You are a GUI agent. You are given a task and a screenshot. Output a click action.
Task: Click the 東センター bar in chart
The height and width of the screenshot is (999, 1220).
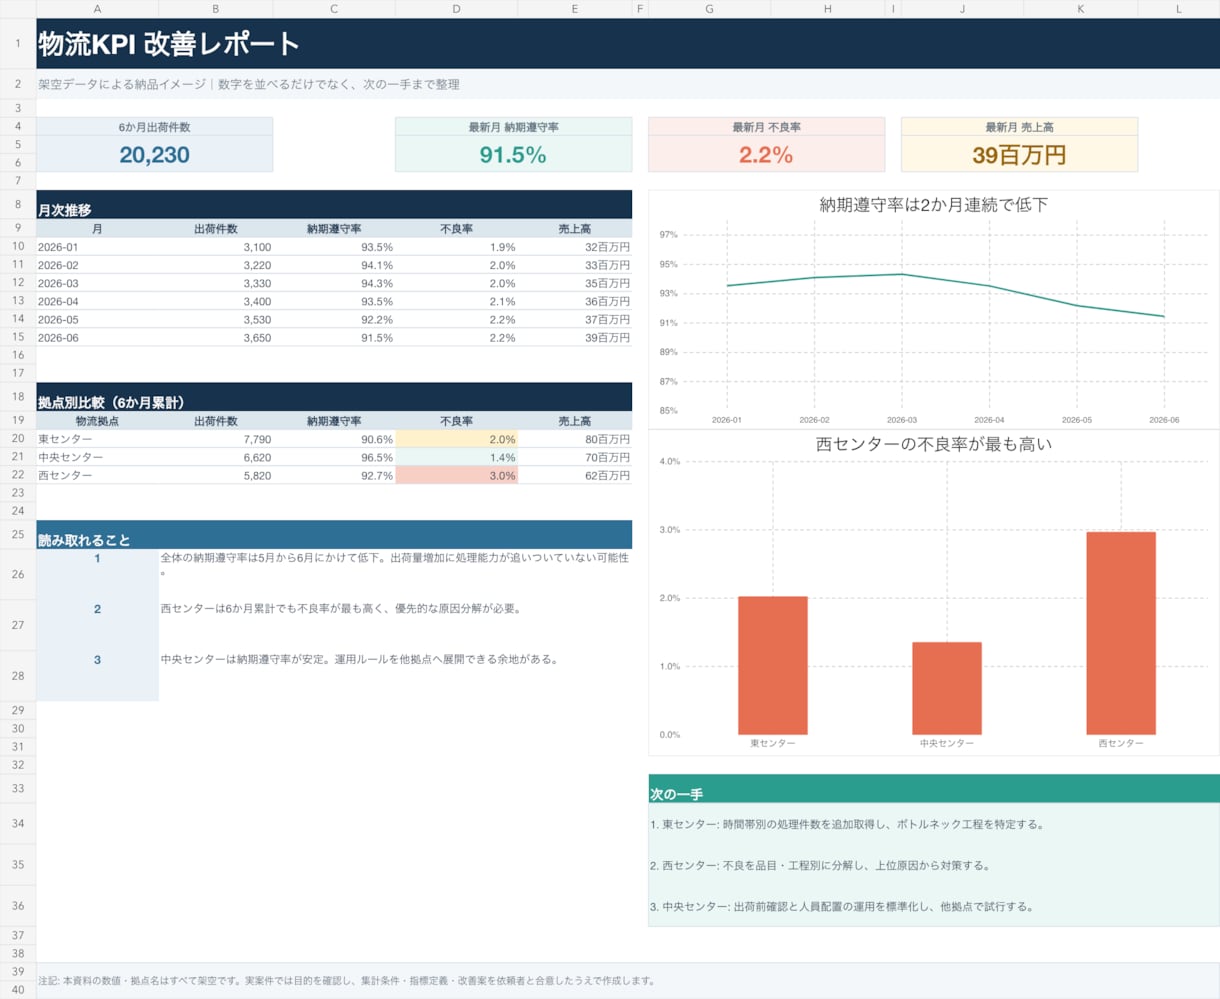[x=773, y=666]
